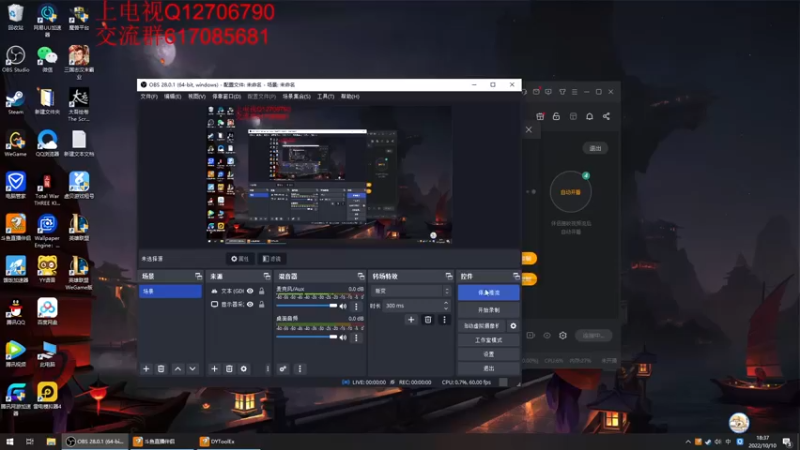Toggle lock on the display capture source
The image size is (800, 450).
click(262, 304)
